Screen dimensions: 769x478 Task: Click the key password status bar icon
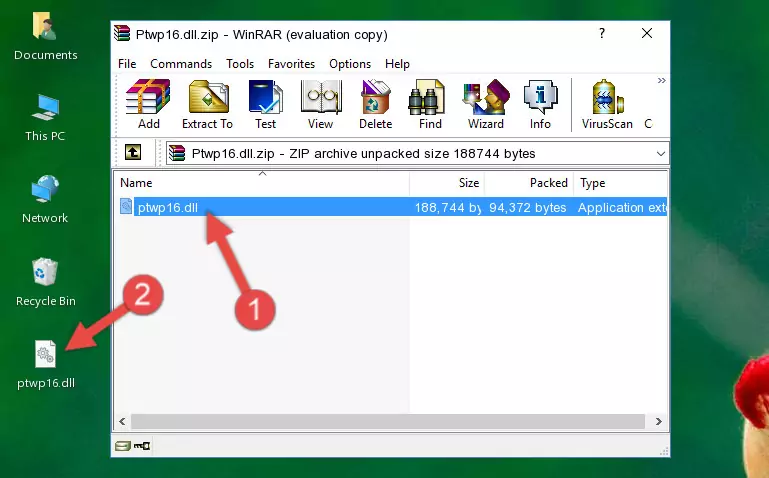pos(142,446)
